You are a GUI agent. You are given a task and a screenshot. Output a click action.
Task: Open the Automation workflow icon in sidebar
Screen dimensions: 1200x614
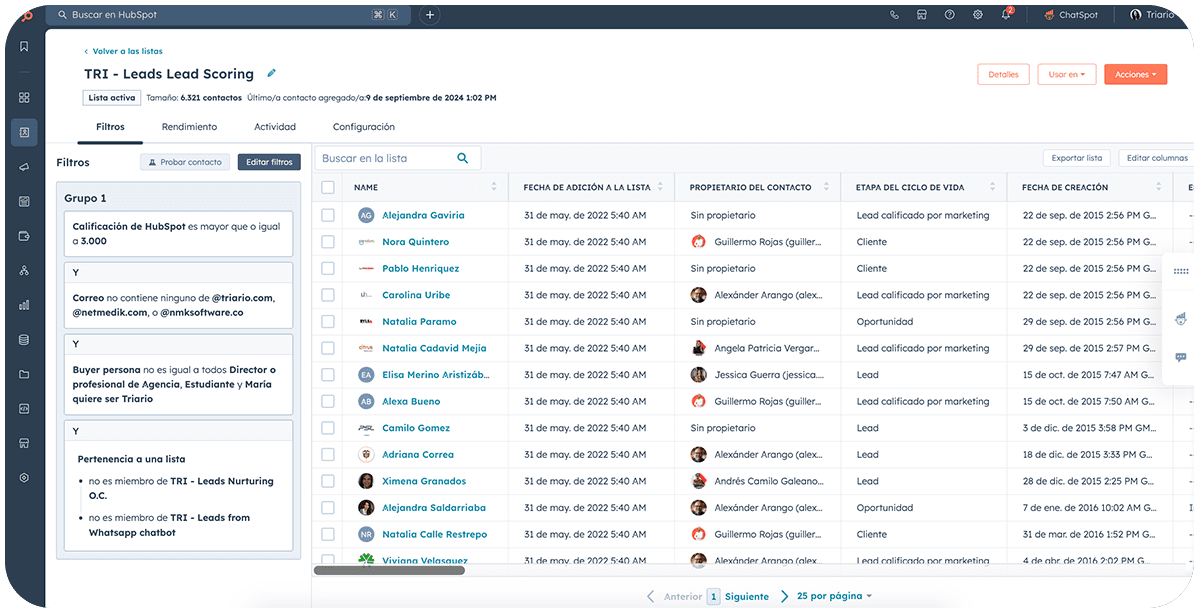[24, 271]
